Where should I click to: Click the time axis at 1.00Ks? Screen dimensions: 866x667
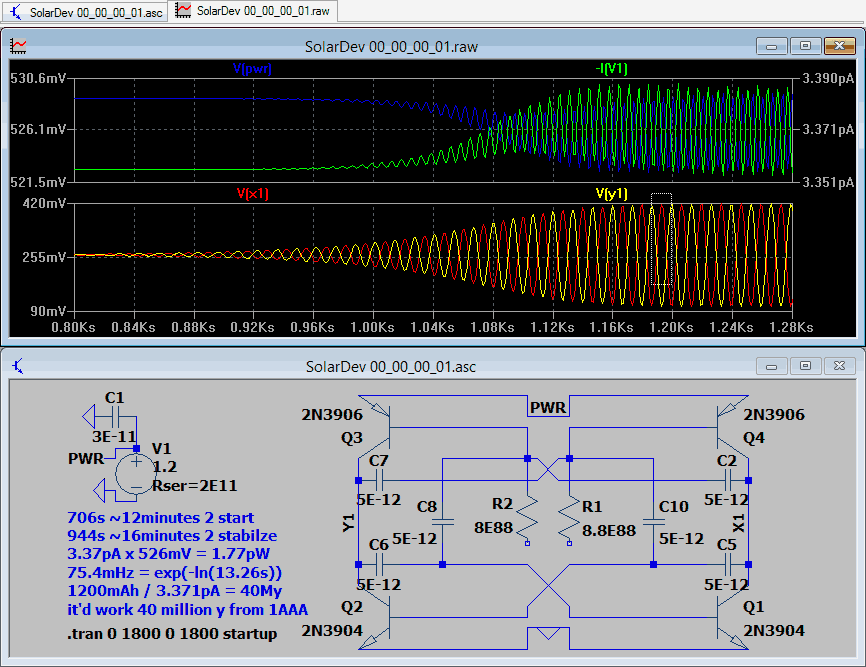click(x=373, y=327)
